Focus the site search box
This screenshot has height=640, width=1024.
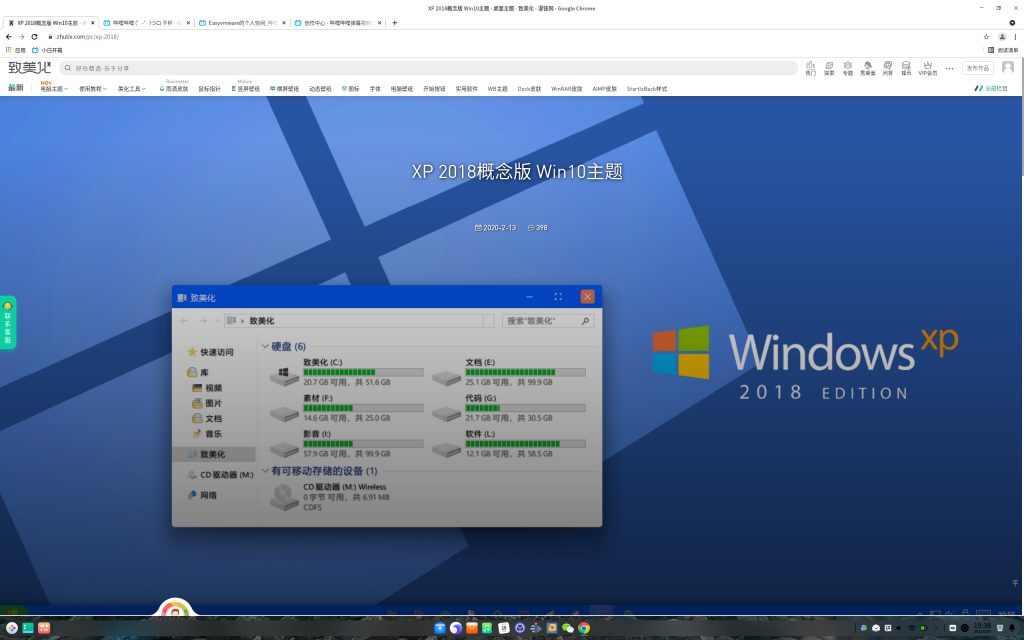(428, 68)
